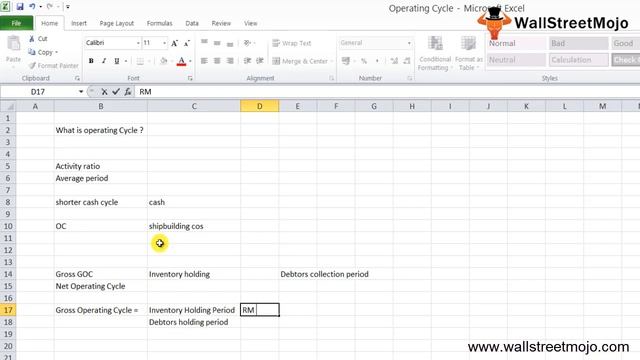Open the Name Box dropdown arrow
This screenshot has height=360, width=640.
coord(81,92)
